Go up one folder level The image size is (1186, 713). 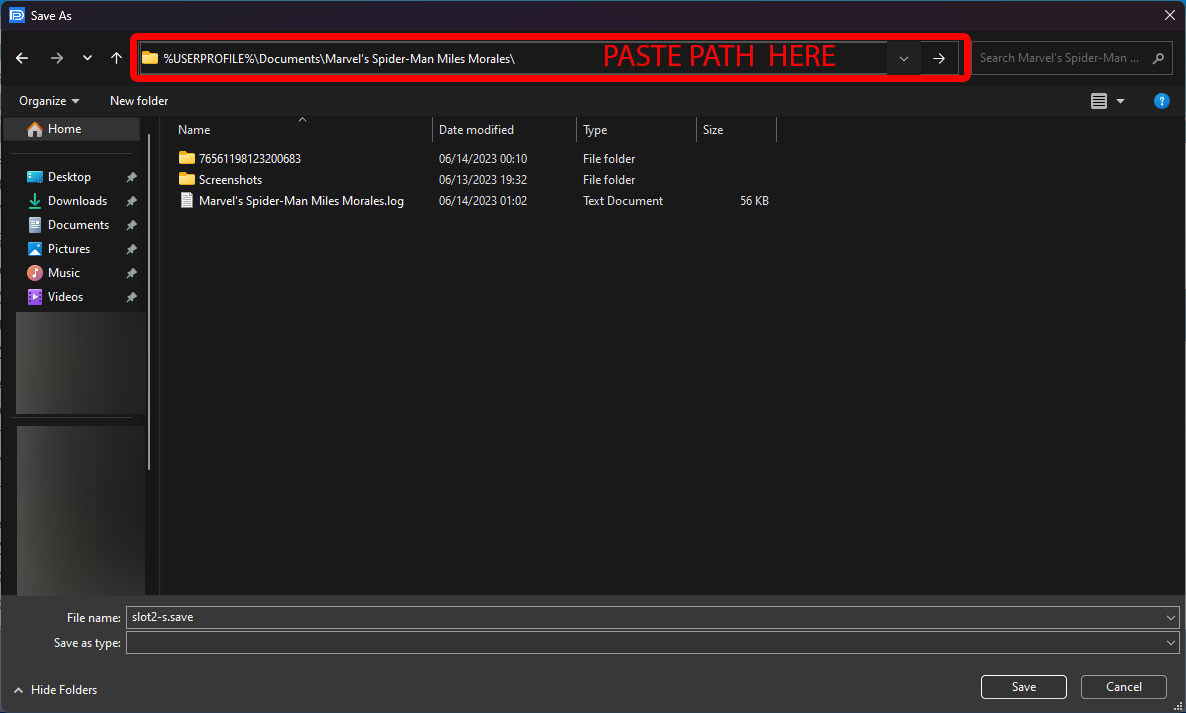coord(116,58)
